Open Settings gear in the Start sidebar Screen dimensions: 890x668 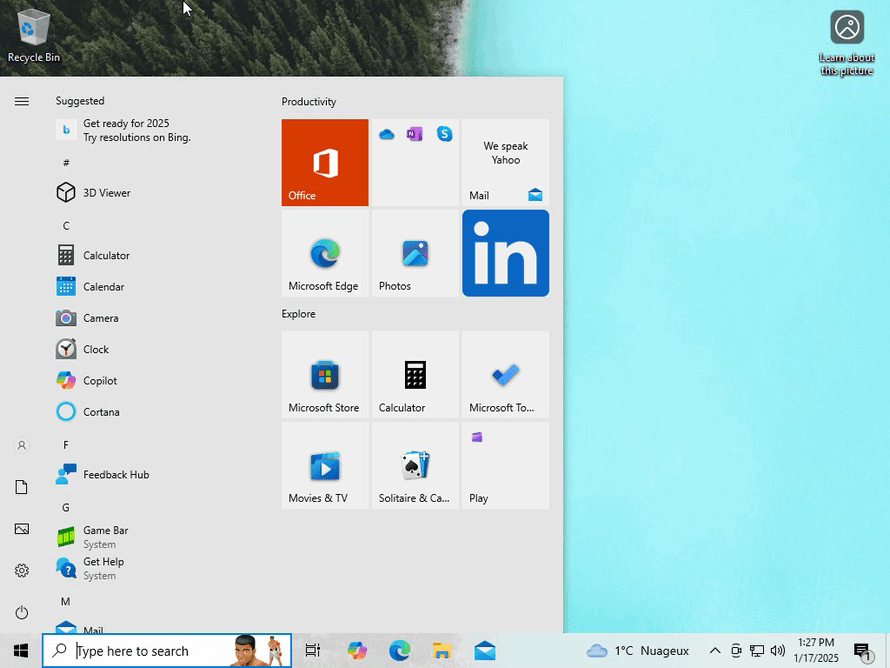22,570
